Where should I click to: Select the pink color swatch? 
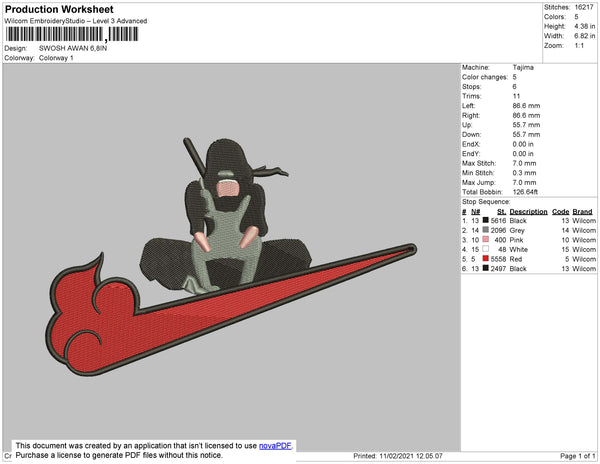pyautogui.click(x=486, y=239)
